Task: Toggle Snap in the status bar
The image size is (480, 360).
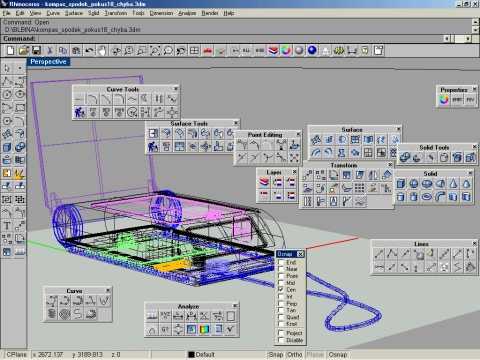Action: pyautogui.click(x=276, y=355)
